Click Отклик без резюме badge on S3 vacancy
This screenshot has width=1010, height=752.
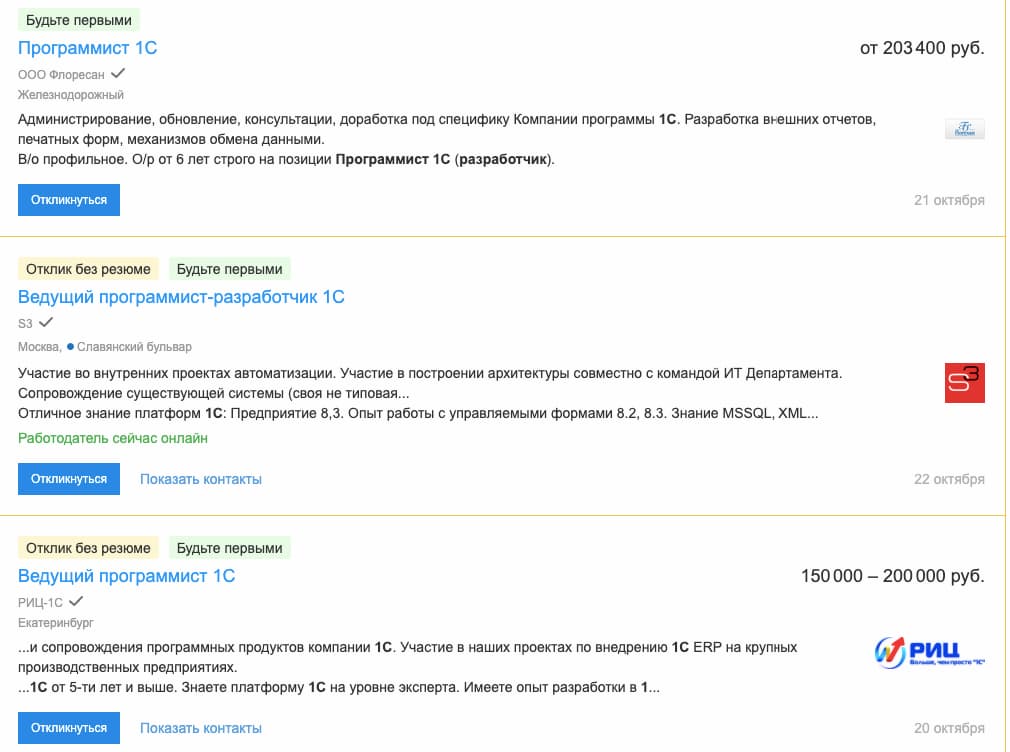pyautogui.click(x=88, y=269)
